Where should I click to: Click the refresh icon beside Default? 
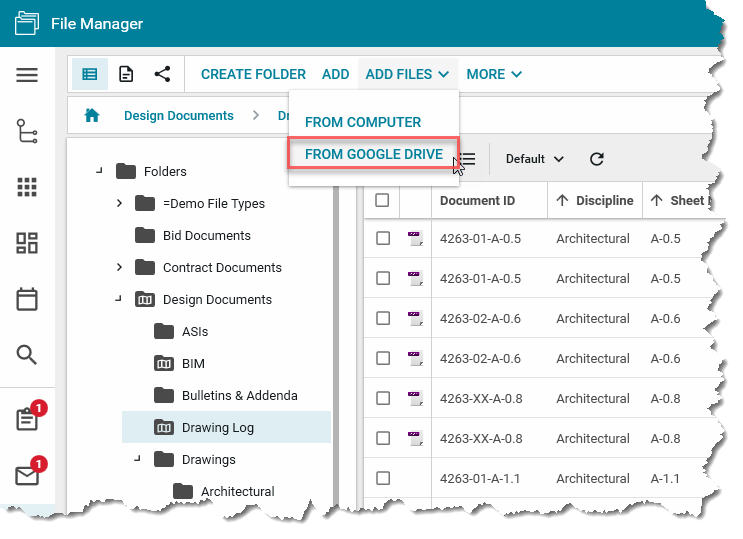coord(597,159)
